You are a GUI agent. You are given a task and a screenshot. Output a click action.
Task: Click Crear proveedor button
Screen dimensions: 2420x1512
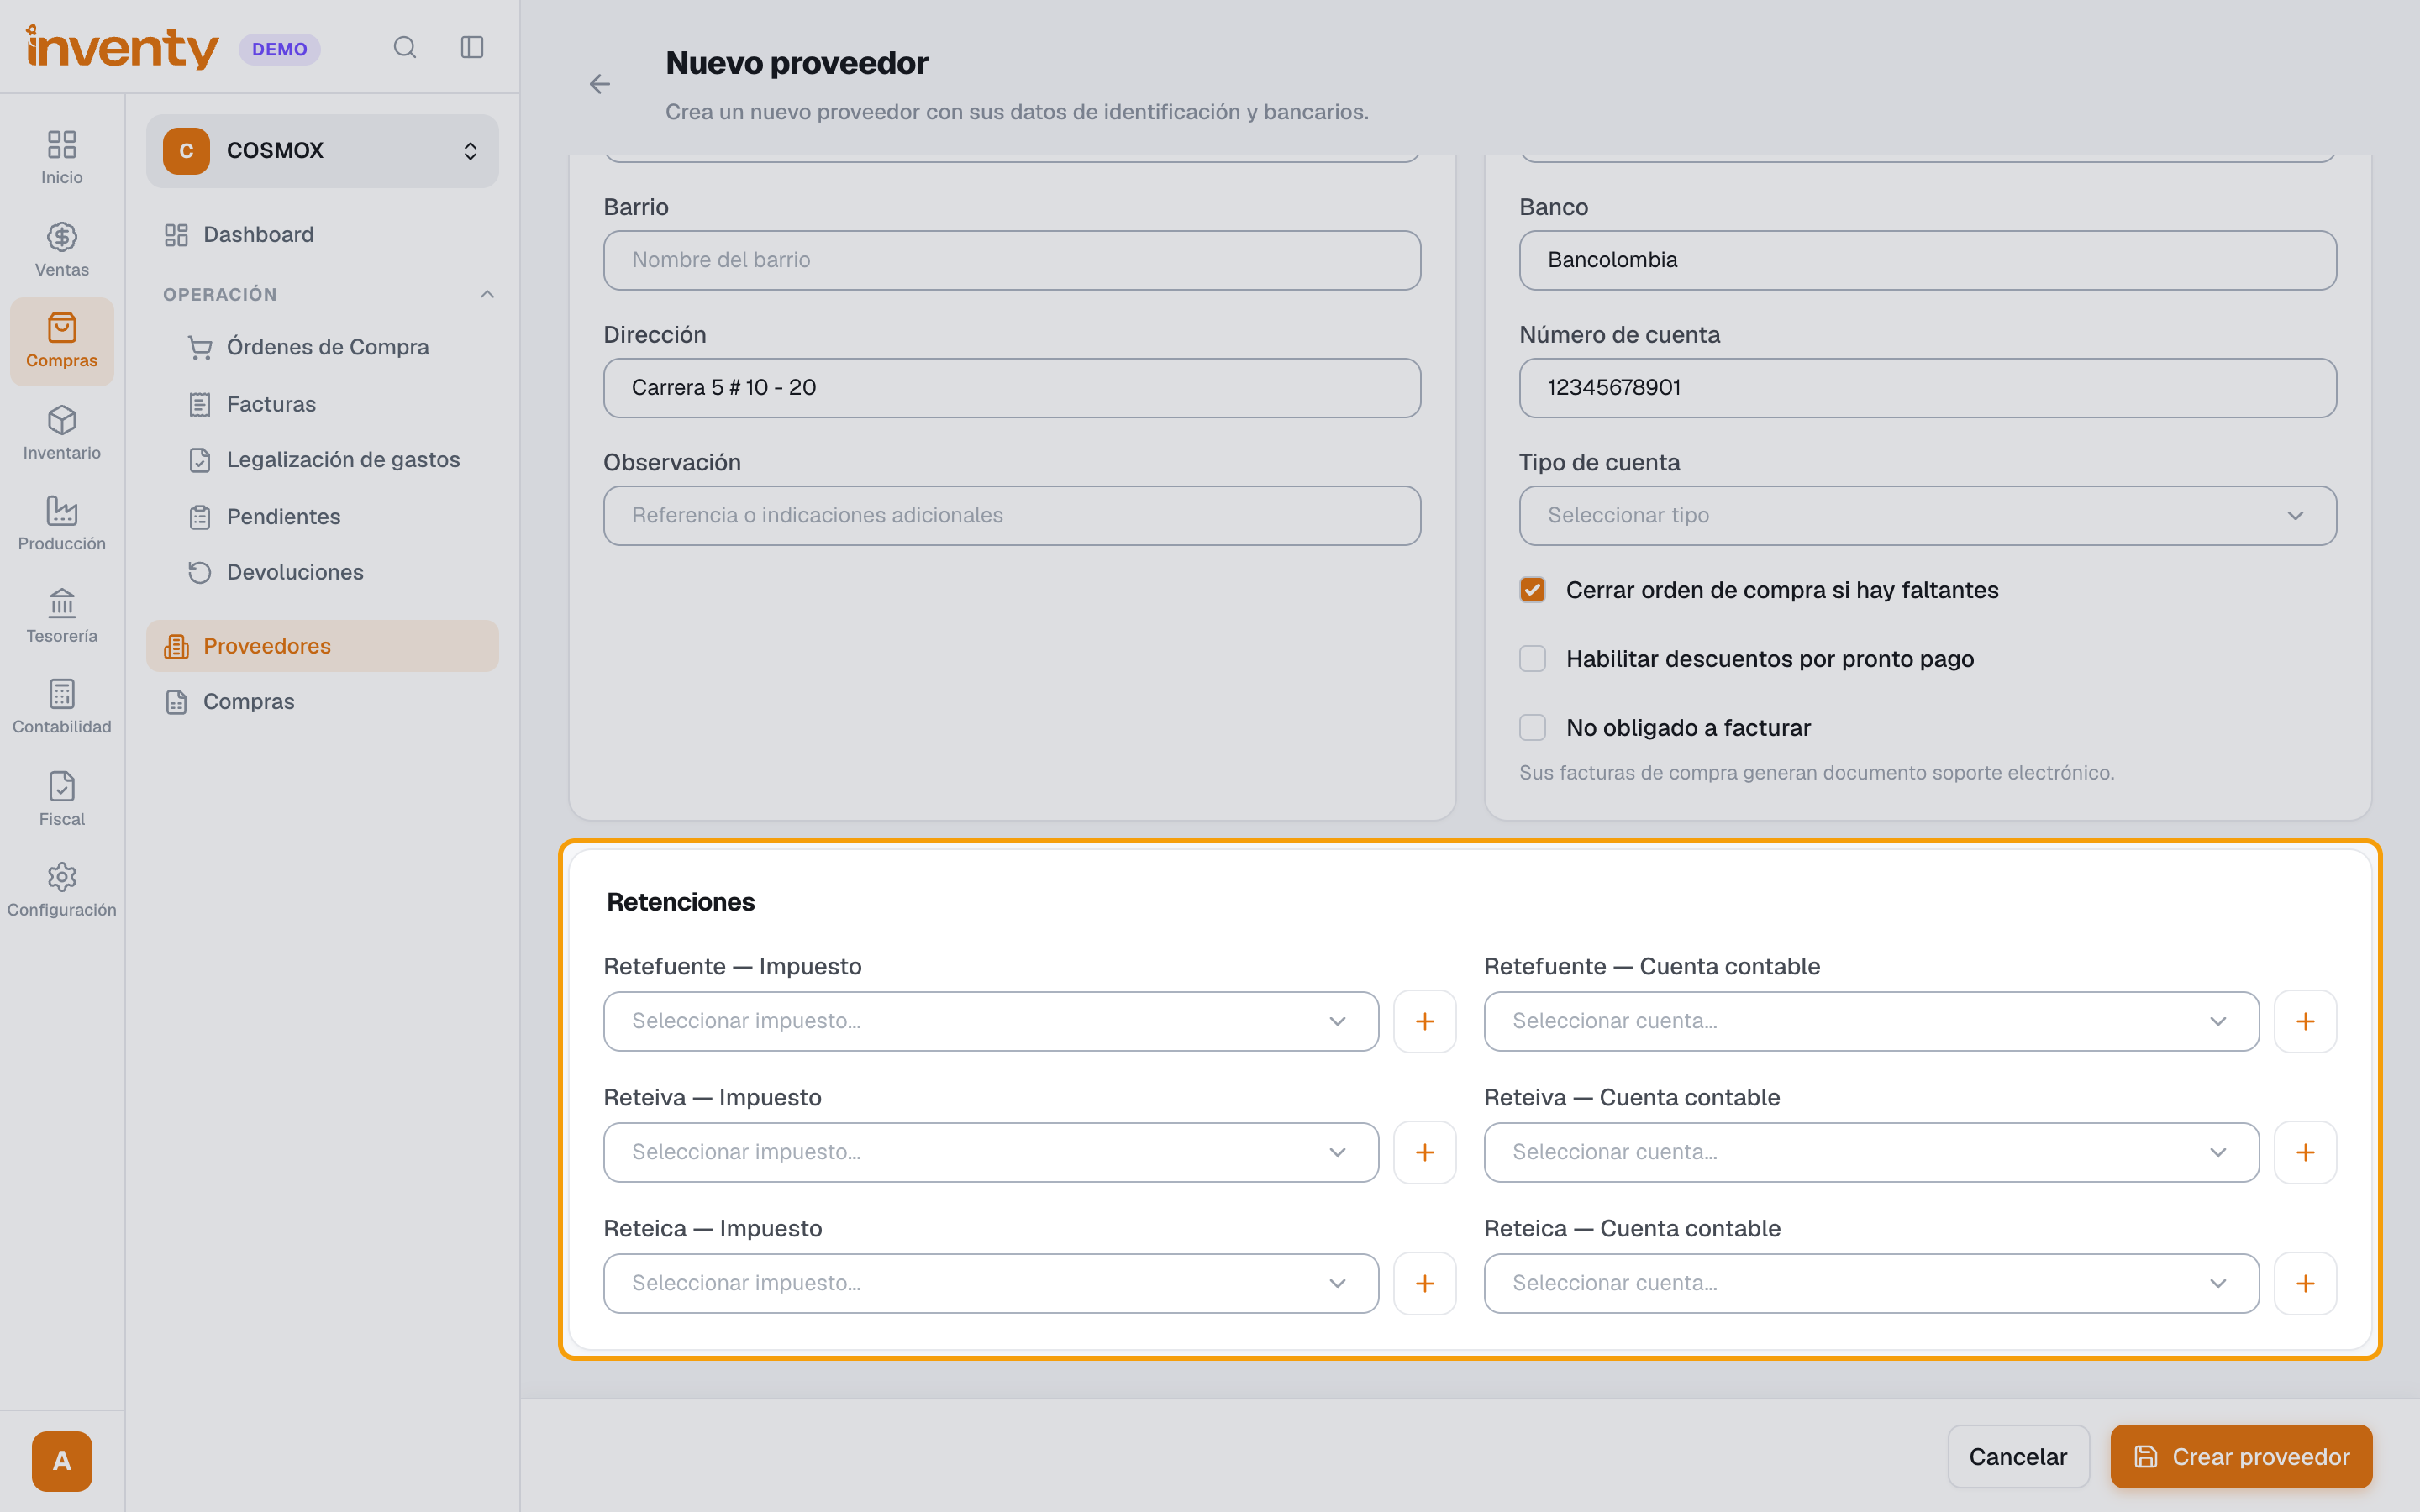click(2241, 1457)
